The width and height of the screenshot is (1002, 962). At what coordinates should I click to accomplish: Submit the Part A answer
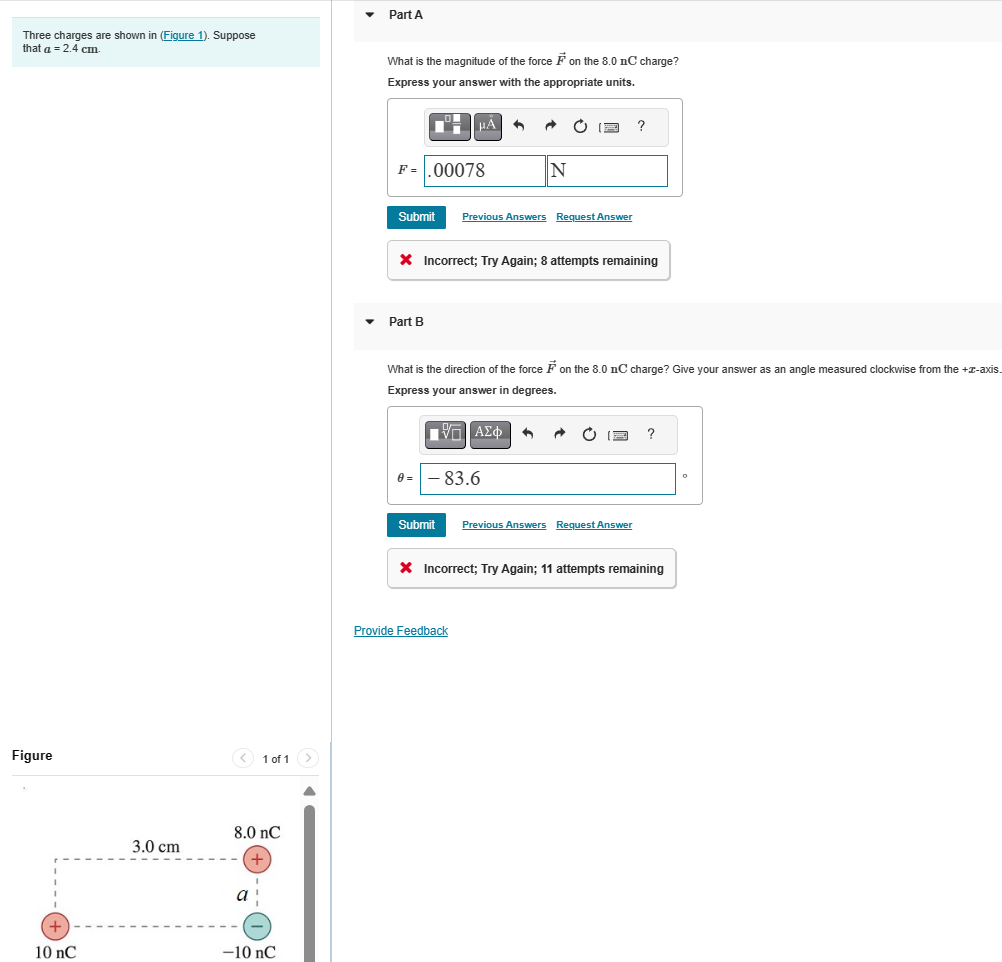pos(416,217)
